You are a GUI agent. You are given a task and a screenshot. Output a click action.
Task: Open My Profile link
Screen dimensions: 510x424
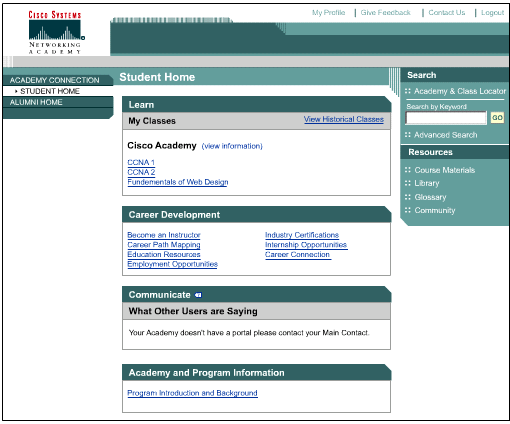328,13
